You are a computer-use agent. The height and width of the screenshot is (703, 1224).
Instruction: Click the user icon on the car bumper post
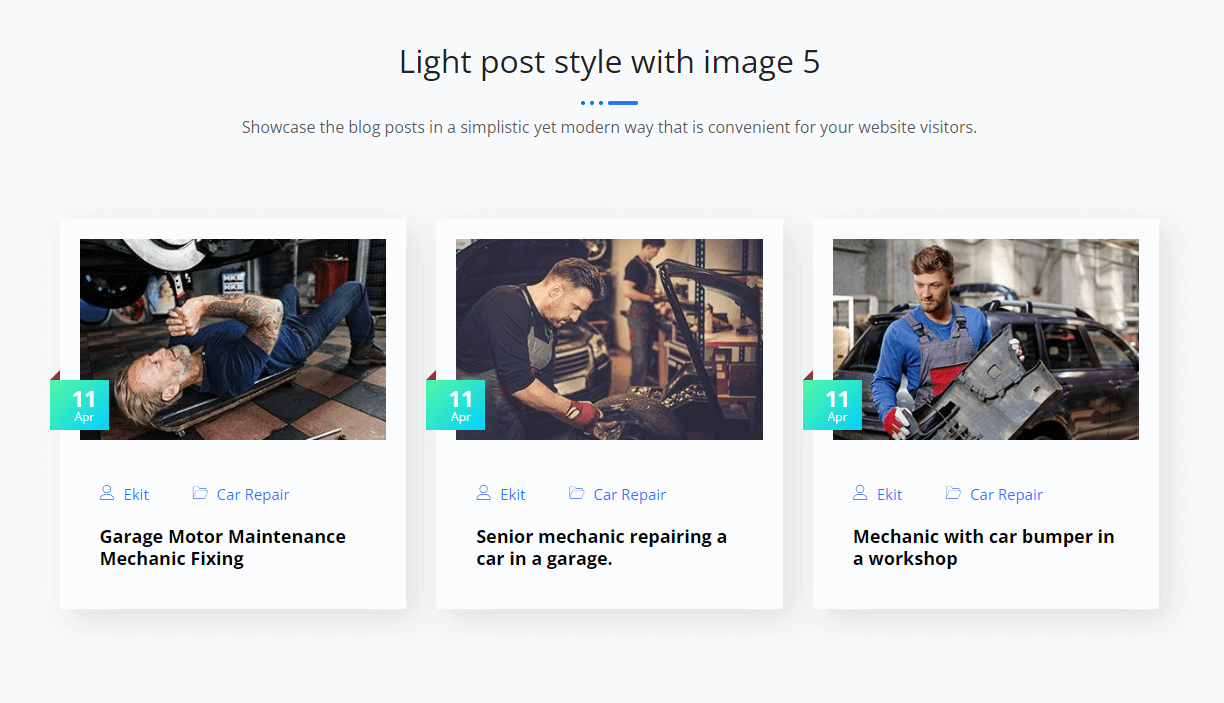[x=860, y=493]
